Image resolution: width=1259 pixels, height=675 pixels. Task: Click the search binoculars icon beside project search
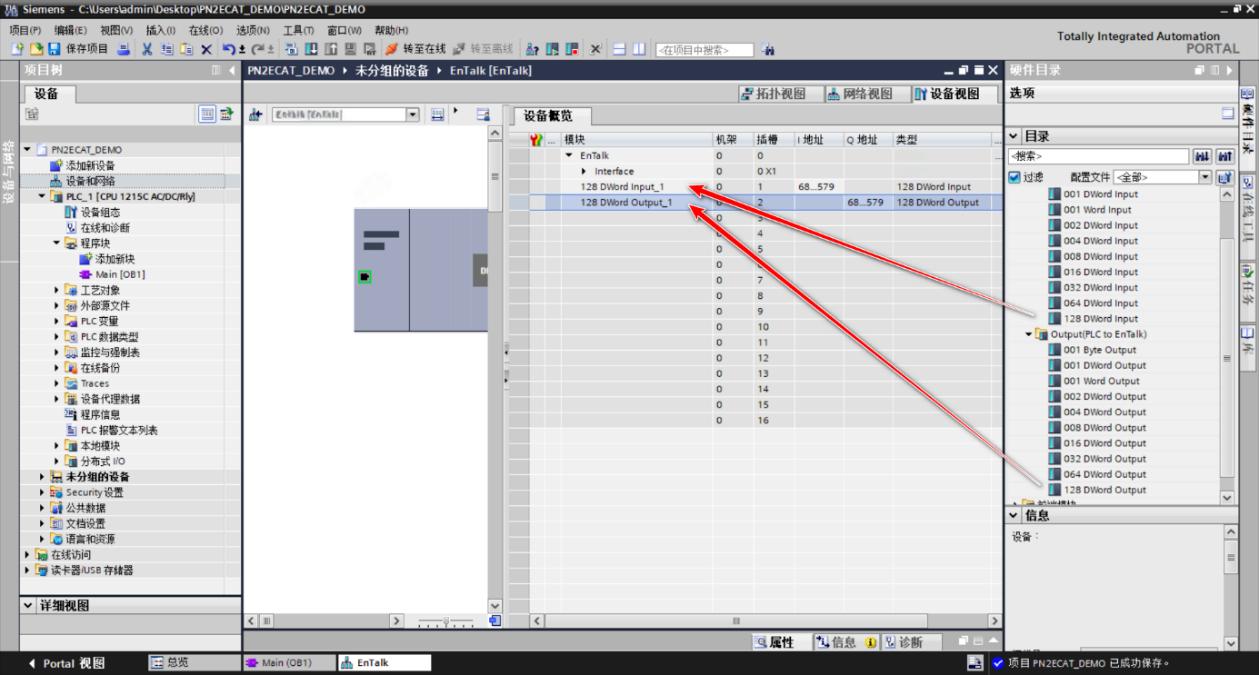(x=767, y=49)
